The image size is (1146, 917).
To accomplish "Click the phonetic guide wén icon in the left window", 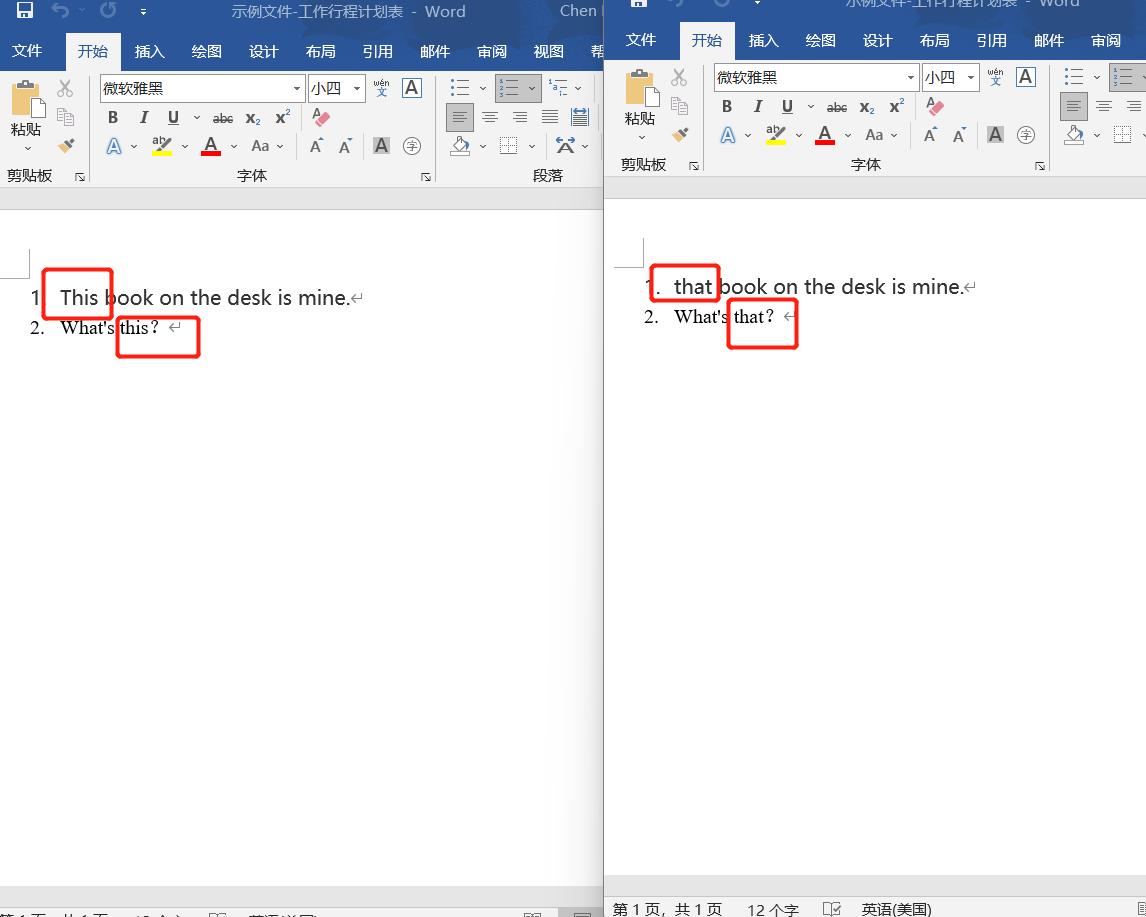I will click(381, 88).
